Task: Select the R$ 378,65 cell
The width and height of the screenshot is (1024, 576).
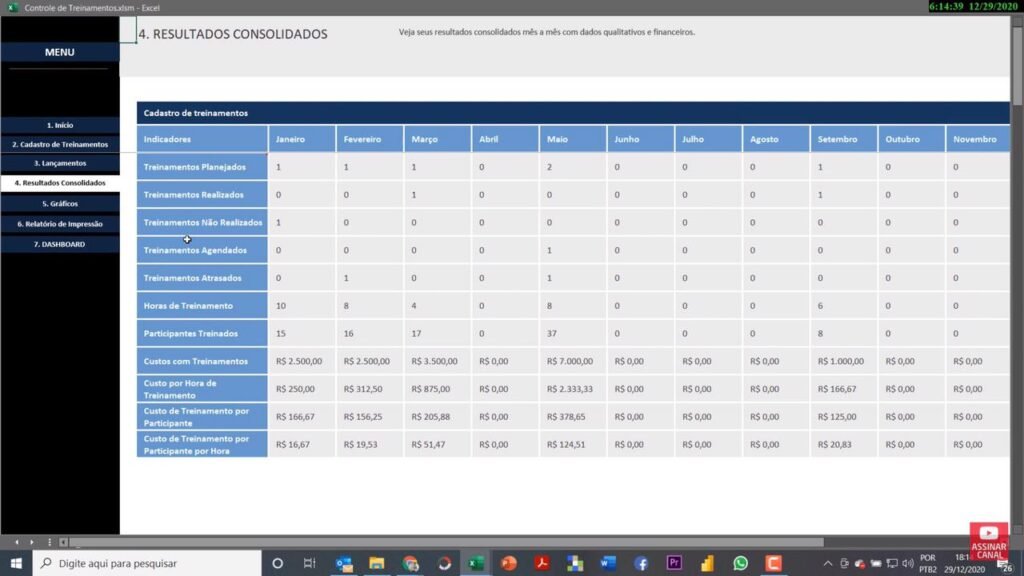Action: [573, 417]
